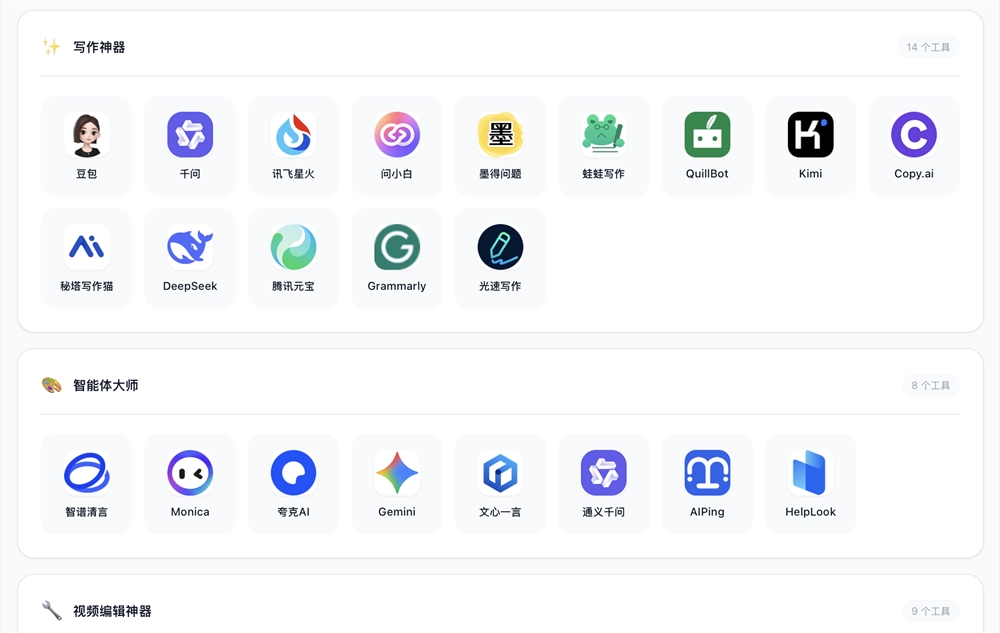Open the QuillBot robot icon

[707, 135]
